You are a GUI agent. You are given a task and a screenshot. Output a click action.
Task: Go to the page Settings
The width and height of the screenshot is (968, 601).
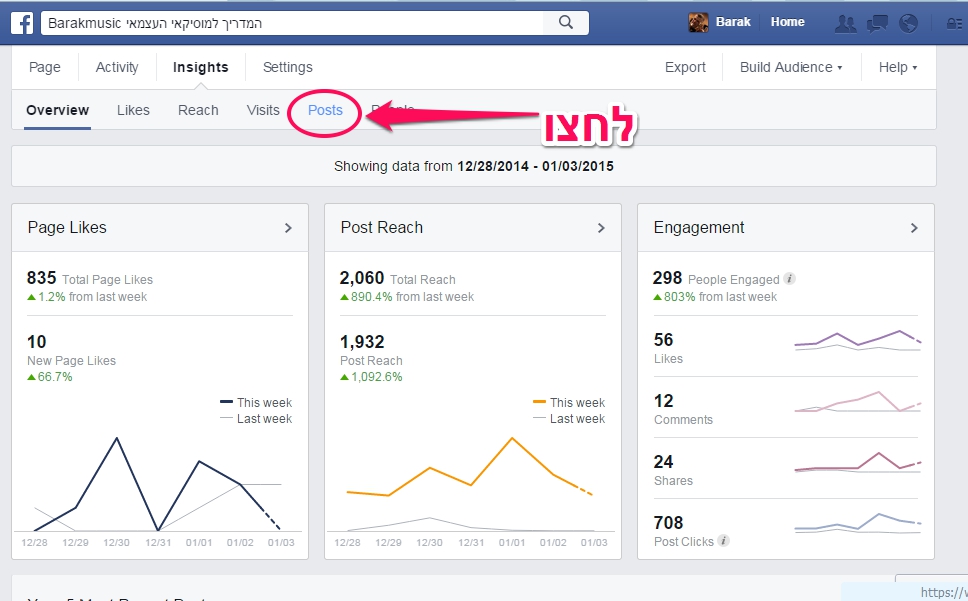(x=288, y=67)
